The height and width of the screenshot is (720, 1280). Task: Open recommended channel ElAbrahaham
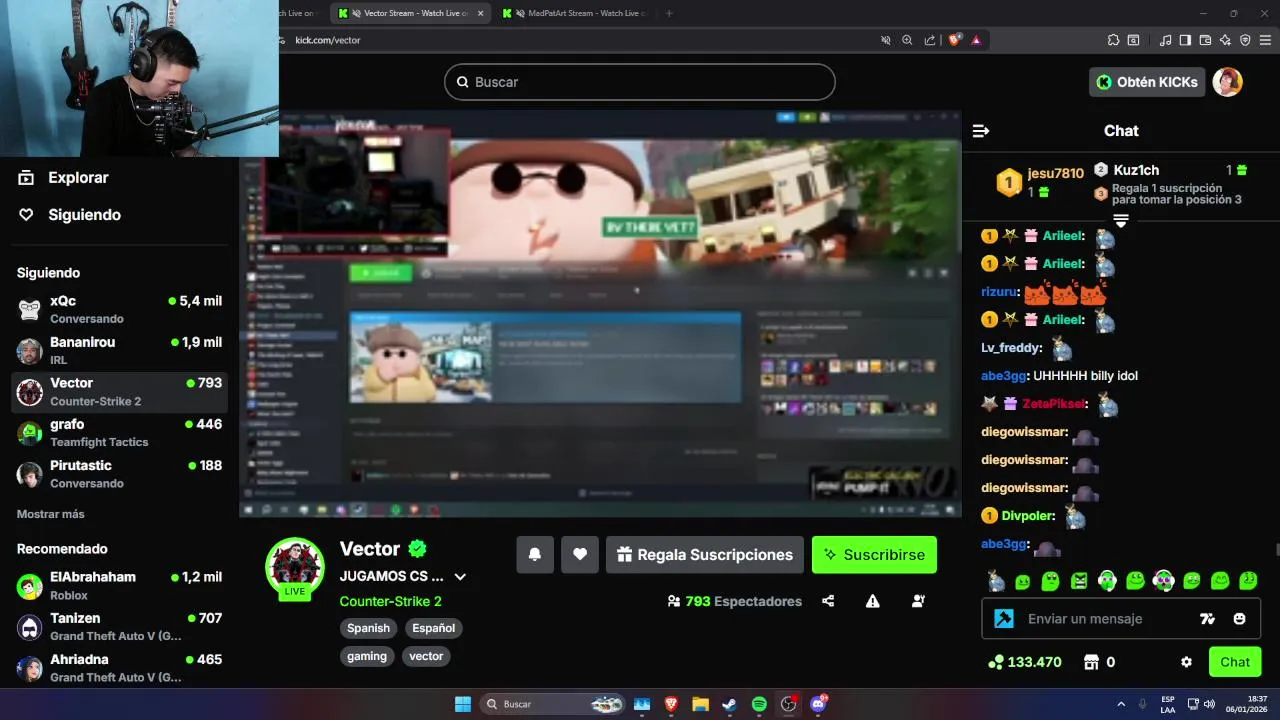click(119, 585)
